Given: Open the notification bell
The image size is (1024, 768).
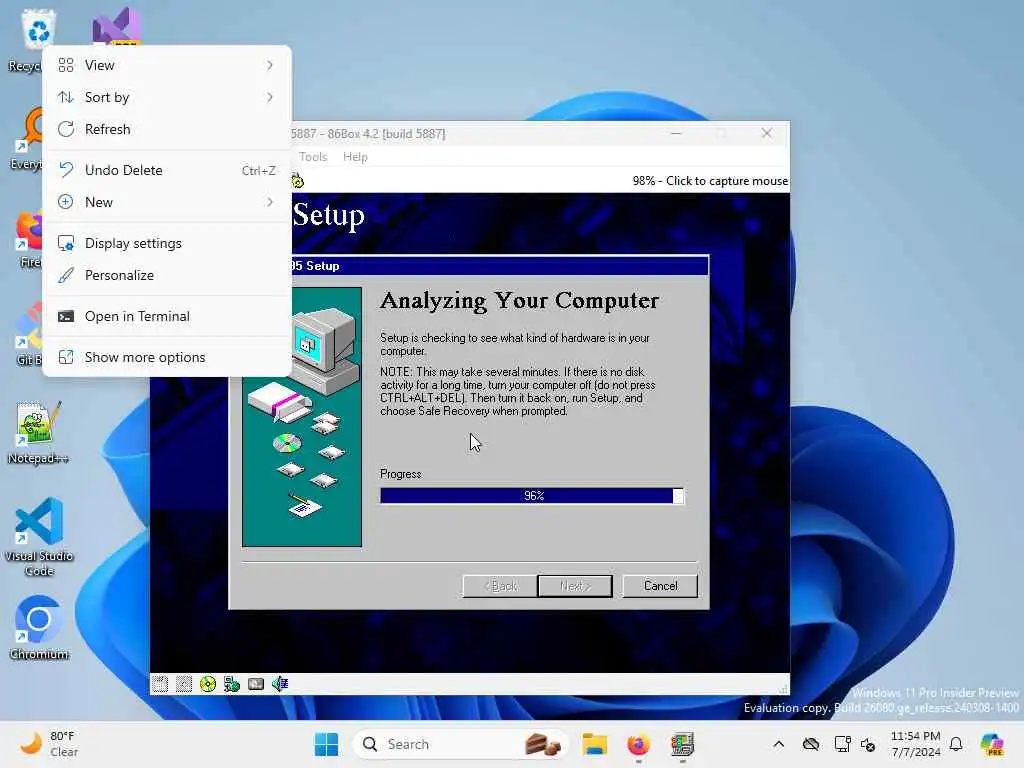Looking at the screenshot, I should [x=956, y=744].
